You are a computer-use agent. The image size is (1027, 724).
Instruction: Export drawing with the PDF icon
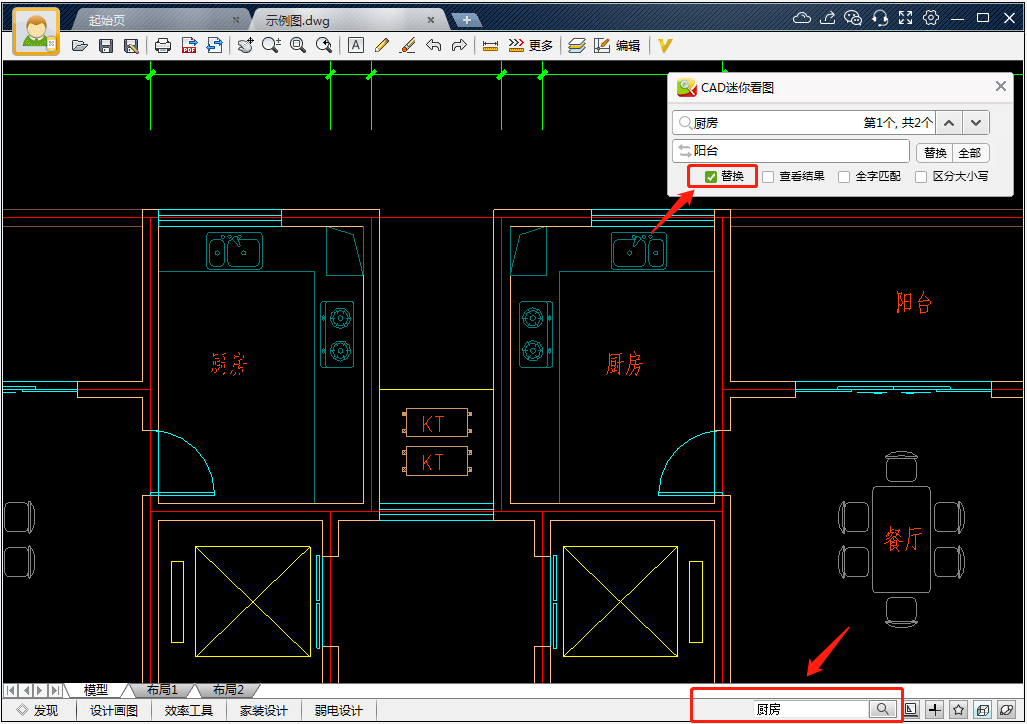tap(189, 46)
